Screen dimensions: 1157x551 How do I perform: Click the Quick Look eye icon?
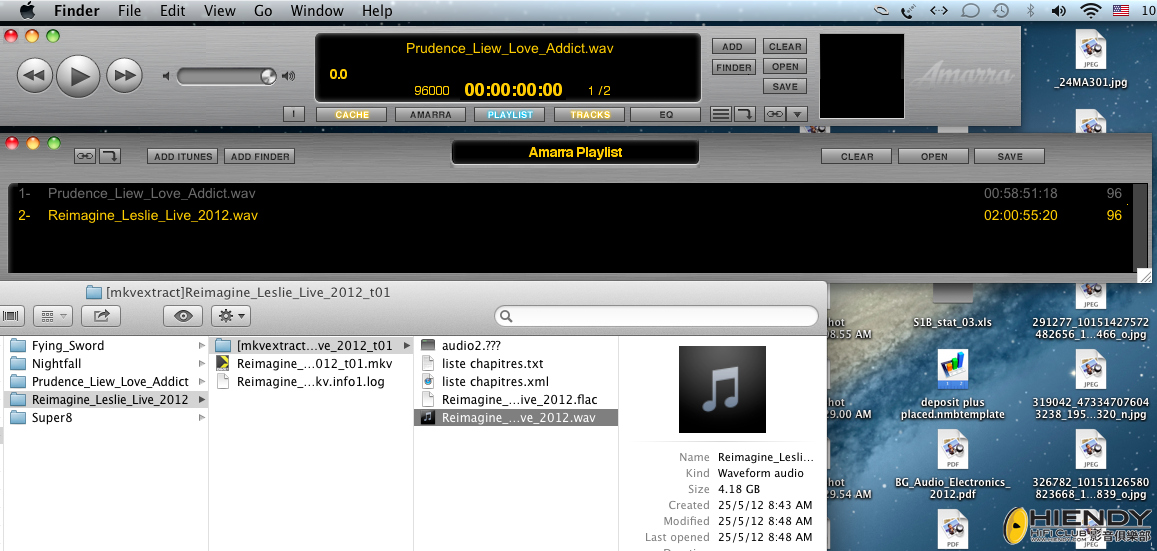(x=184, y=316)
